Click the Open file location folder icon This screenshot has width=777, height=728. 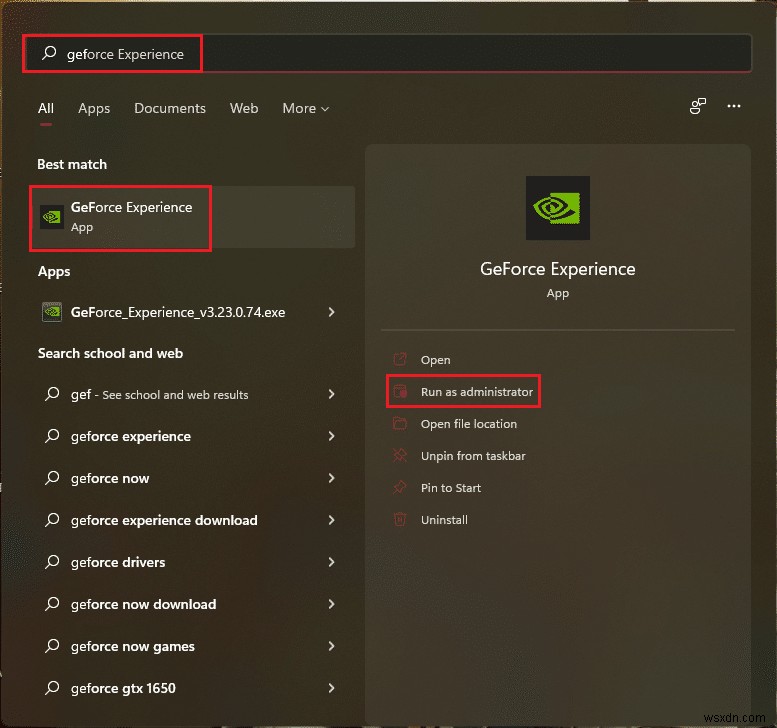click(x=400, y=424)
